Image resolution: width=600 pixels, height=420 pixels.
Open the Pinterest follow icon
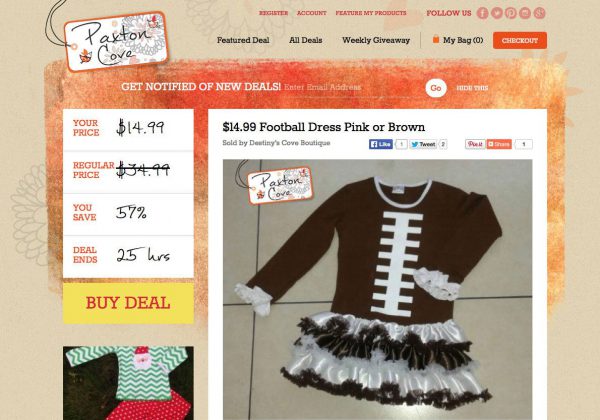click(511, 13)
